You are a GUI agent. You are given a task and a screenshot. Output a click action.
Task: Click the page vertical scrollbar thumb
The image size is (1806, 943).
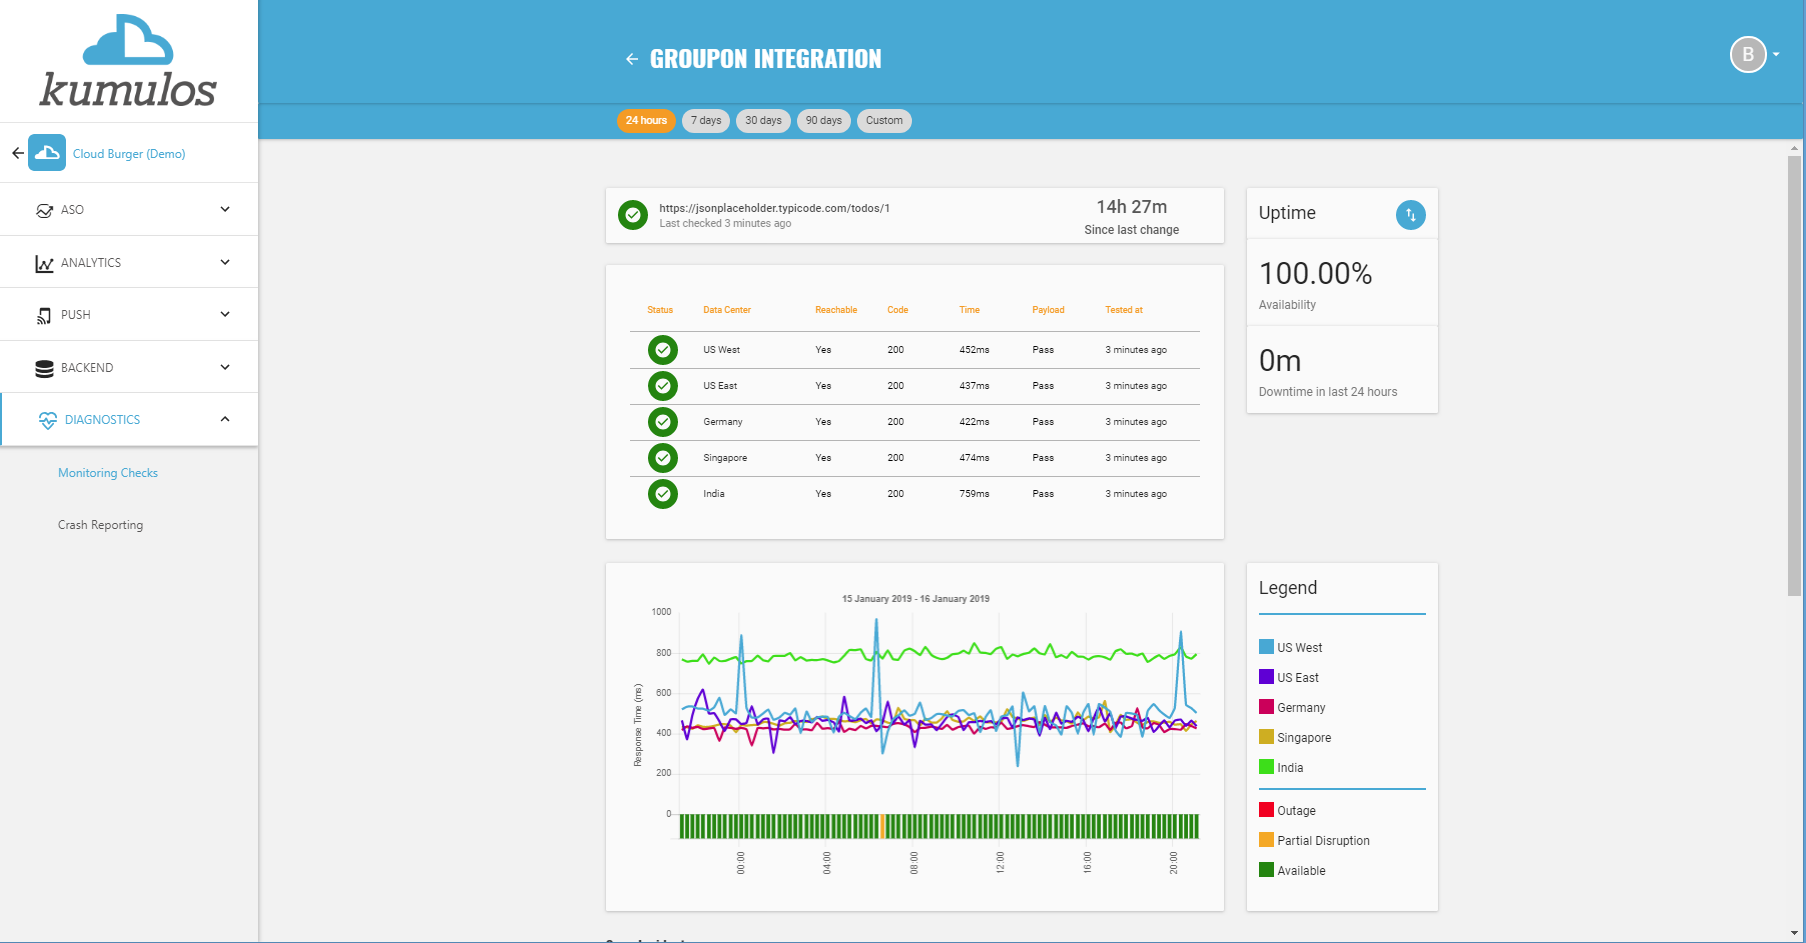pos(1794,376)
